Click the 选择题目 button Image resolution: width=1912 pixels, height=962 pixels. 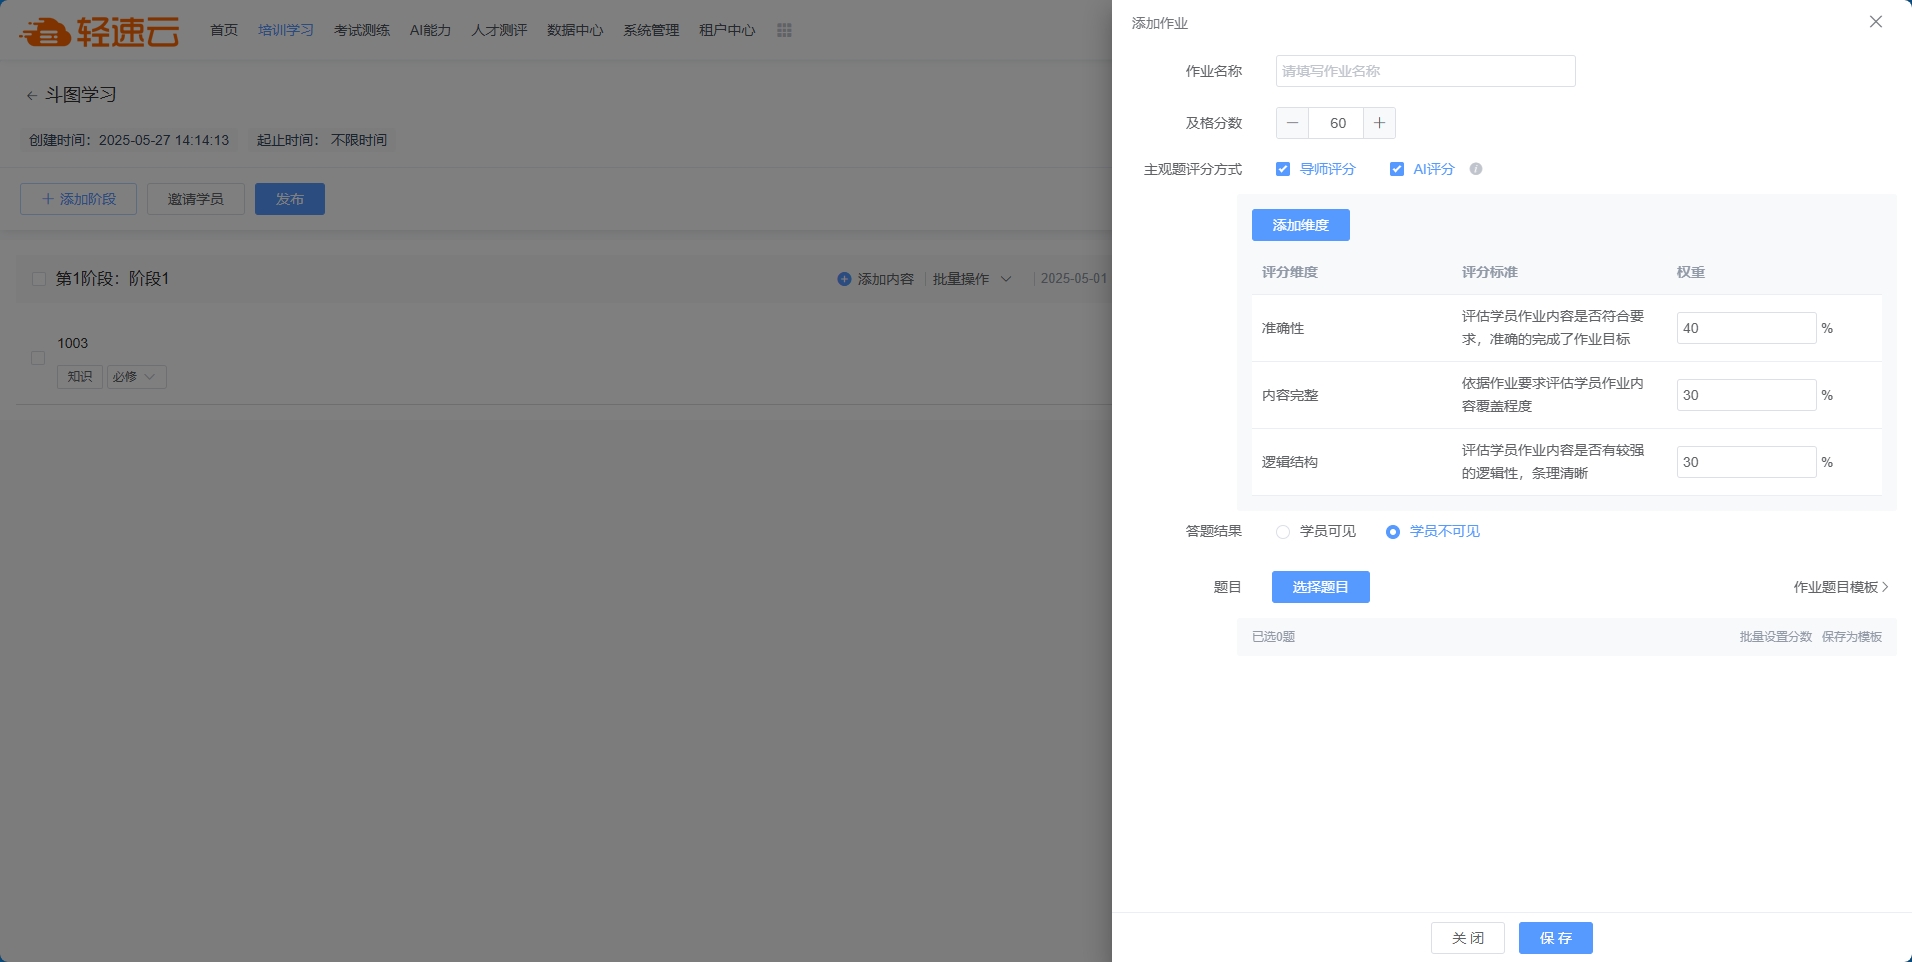coord(1320,587)
